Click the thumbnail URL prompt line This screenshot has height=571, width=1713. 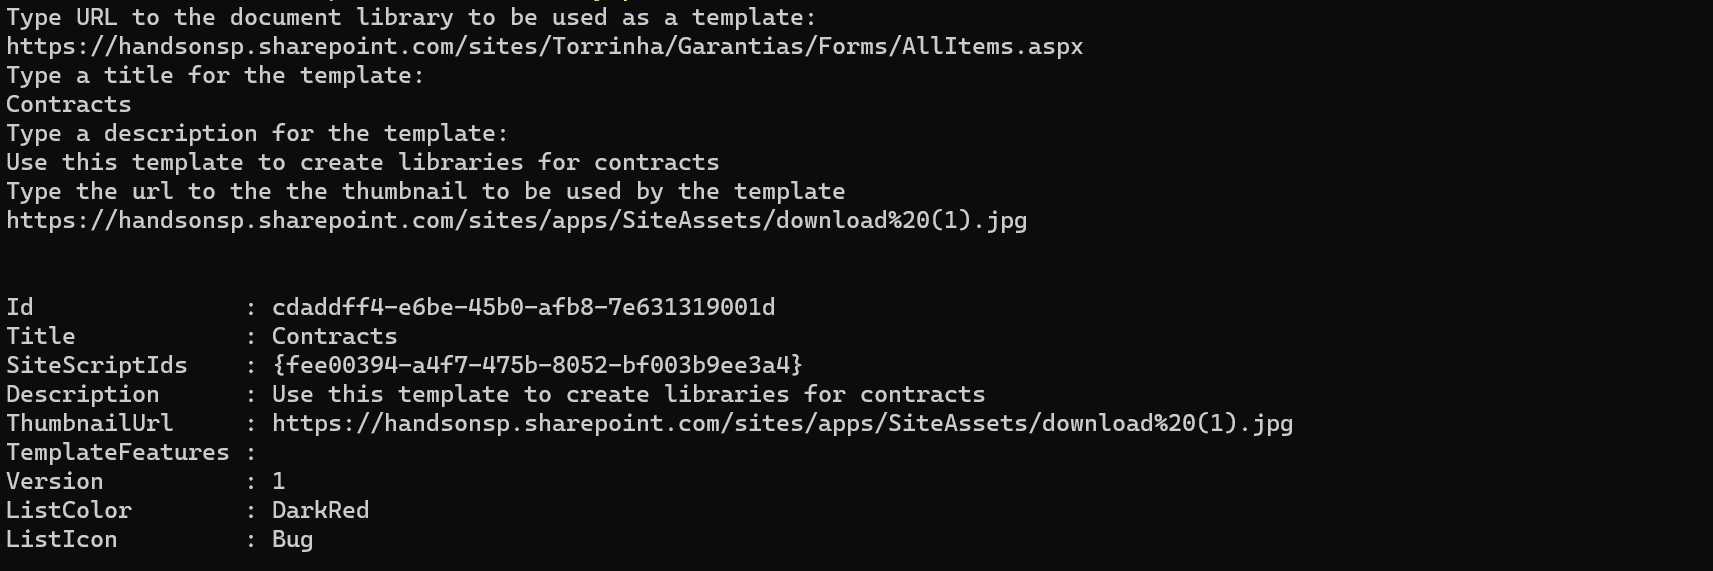coord(425,191)
